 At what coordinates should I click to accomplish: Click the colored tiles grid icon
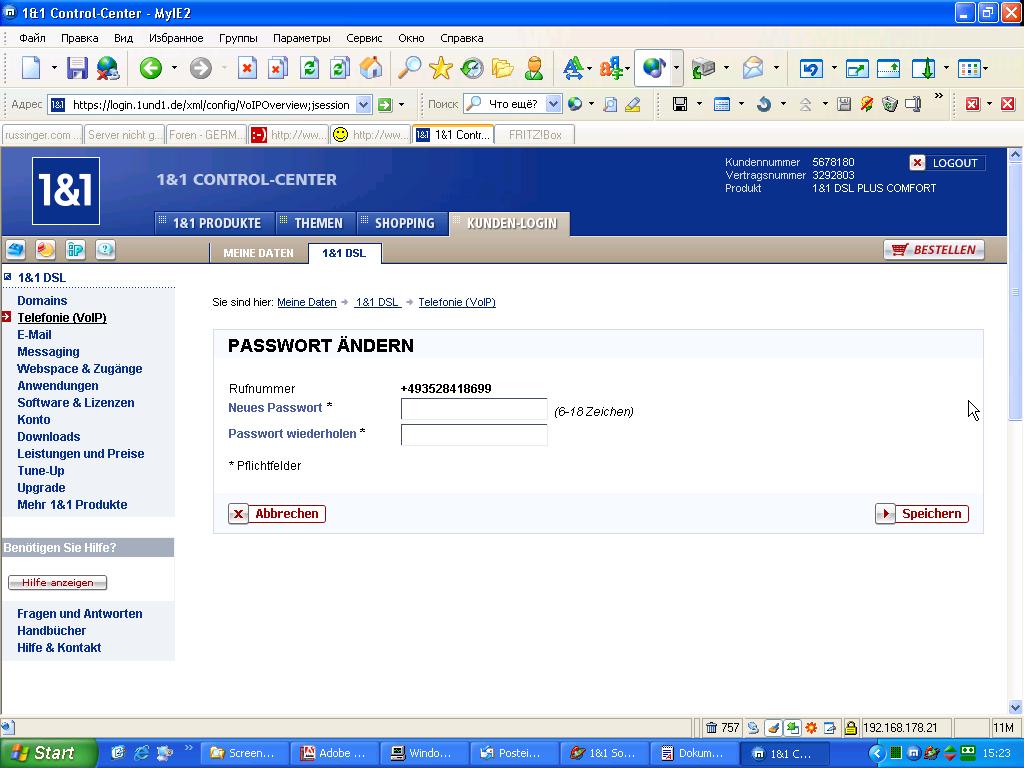pos(969,68)
